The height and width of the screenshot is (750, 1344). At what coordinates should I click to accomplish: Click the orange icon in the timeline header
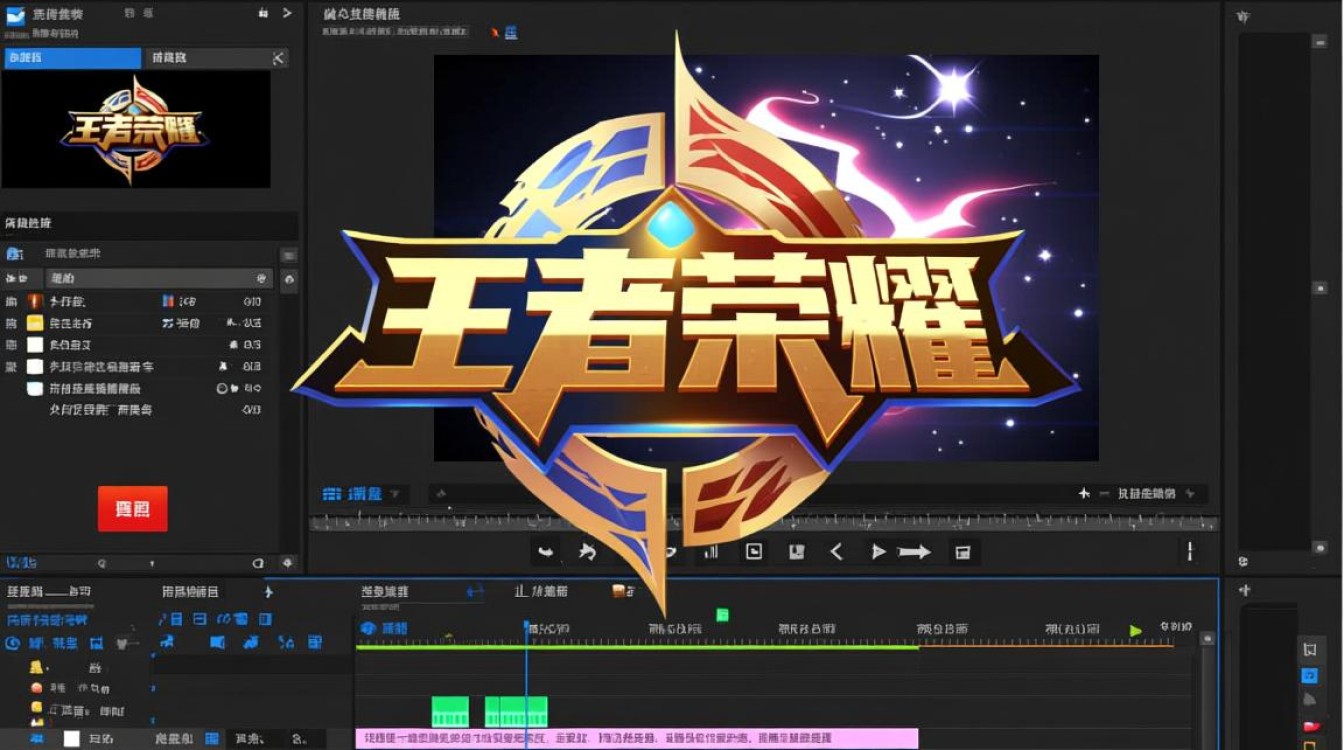(x=618, y=591)
